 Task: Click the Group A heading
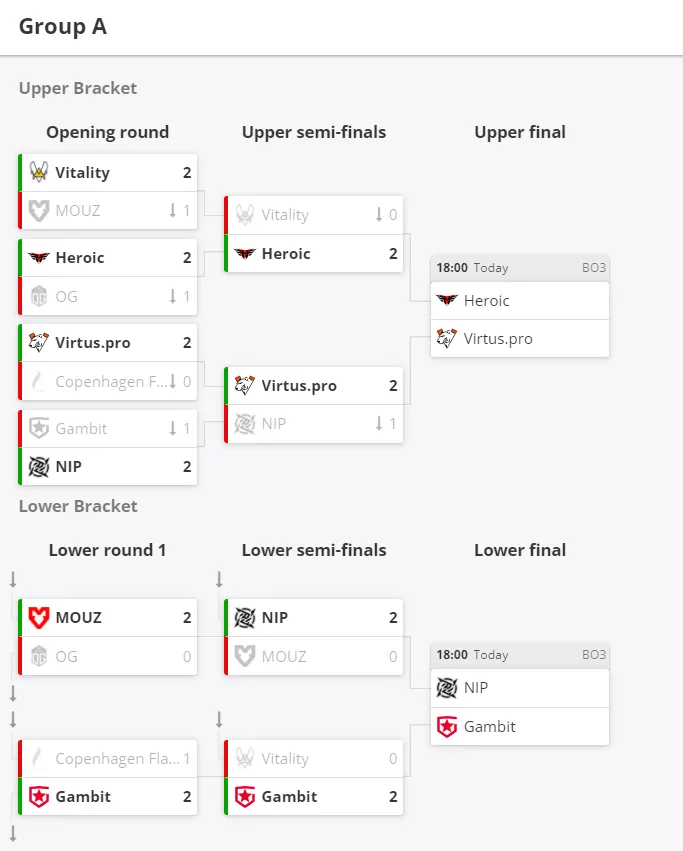[x=63, y=26]
